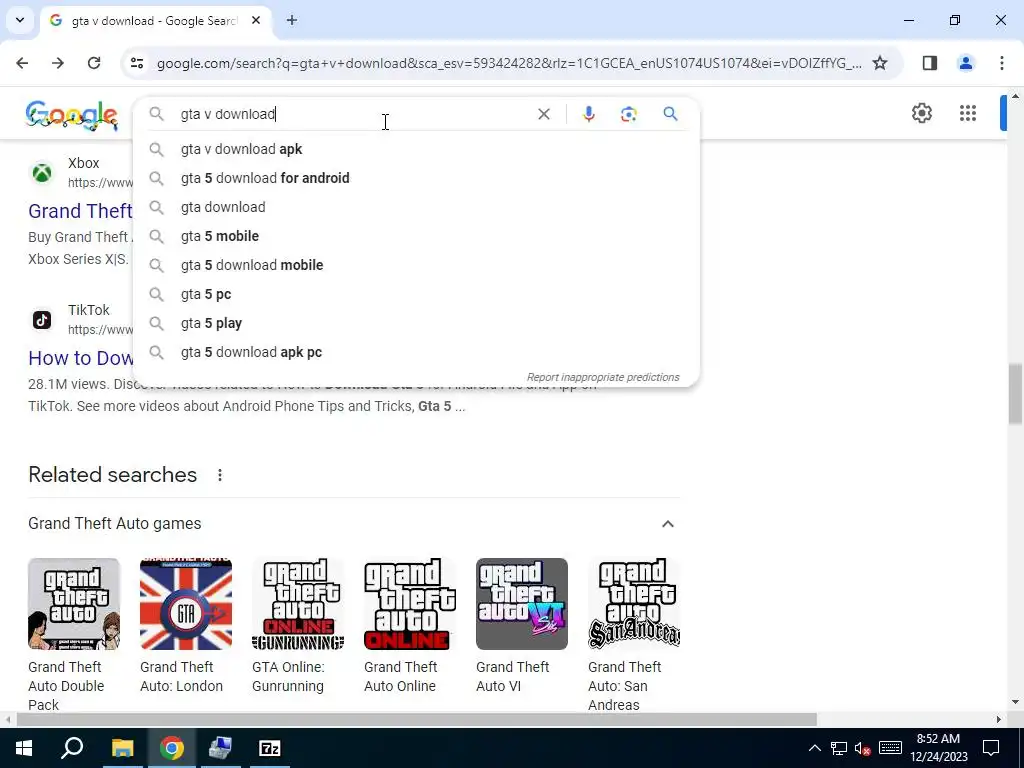Start voice search with microphone icon
Screen dimensions: 1024x768
click(588, 114)
